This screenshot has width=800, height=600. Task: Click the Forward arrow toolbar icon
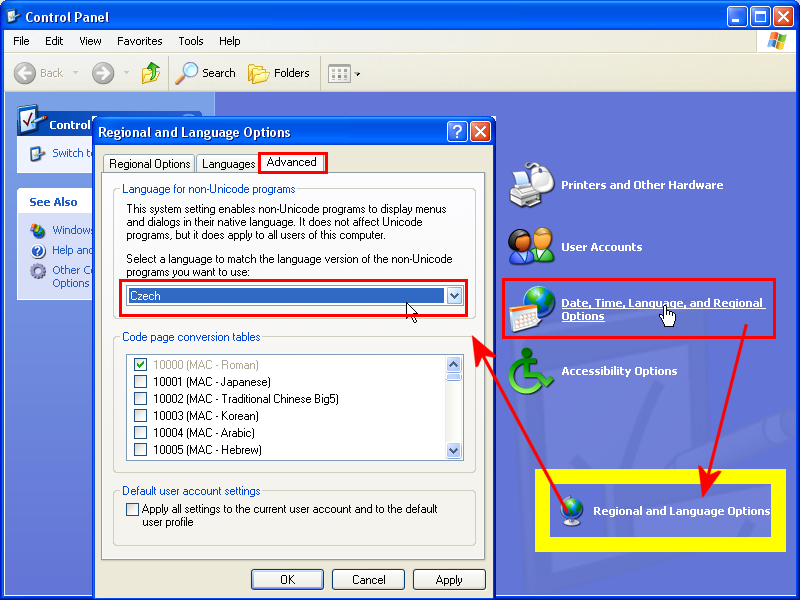click(x=103, y=73)
